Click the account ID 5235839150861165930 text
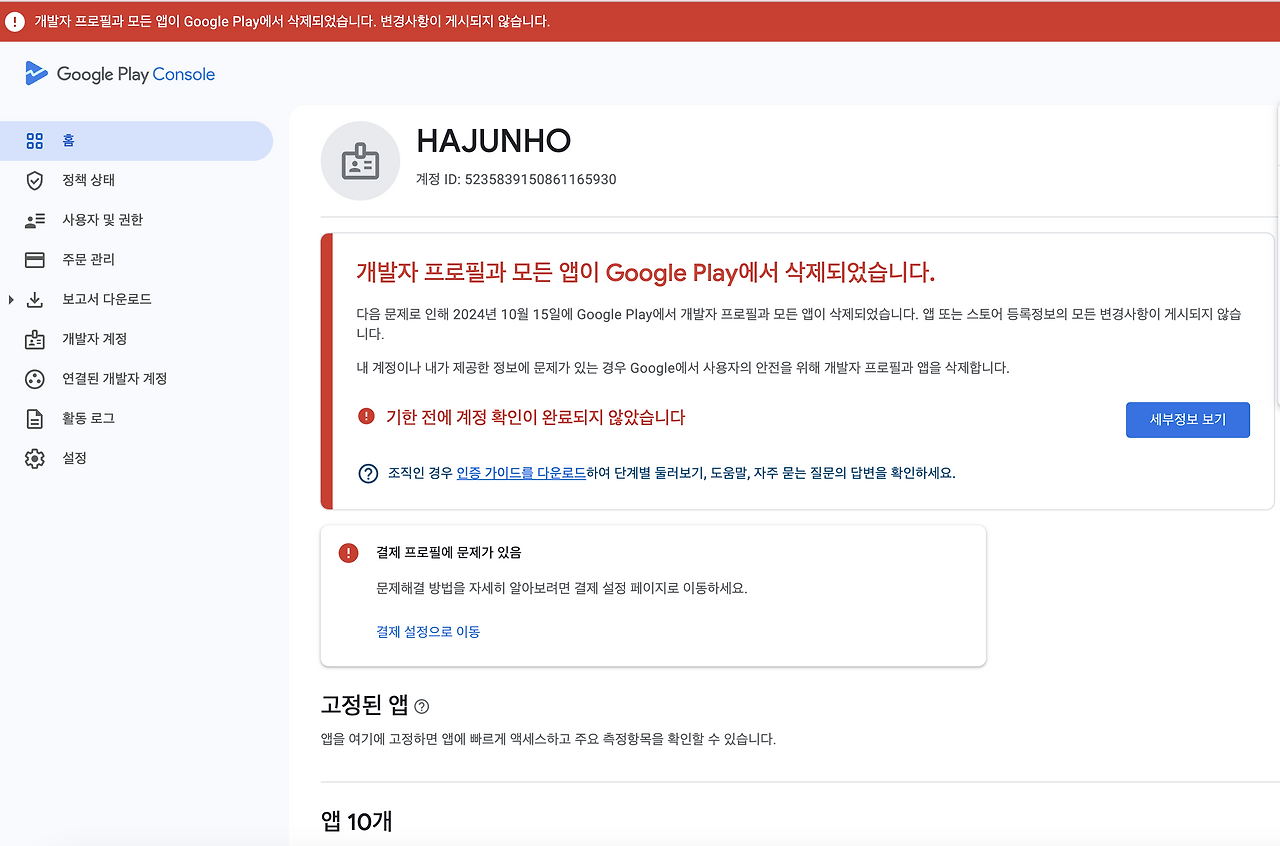The height and width of the screenshot is (846, 1280). (516, 180)
